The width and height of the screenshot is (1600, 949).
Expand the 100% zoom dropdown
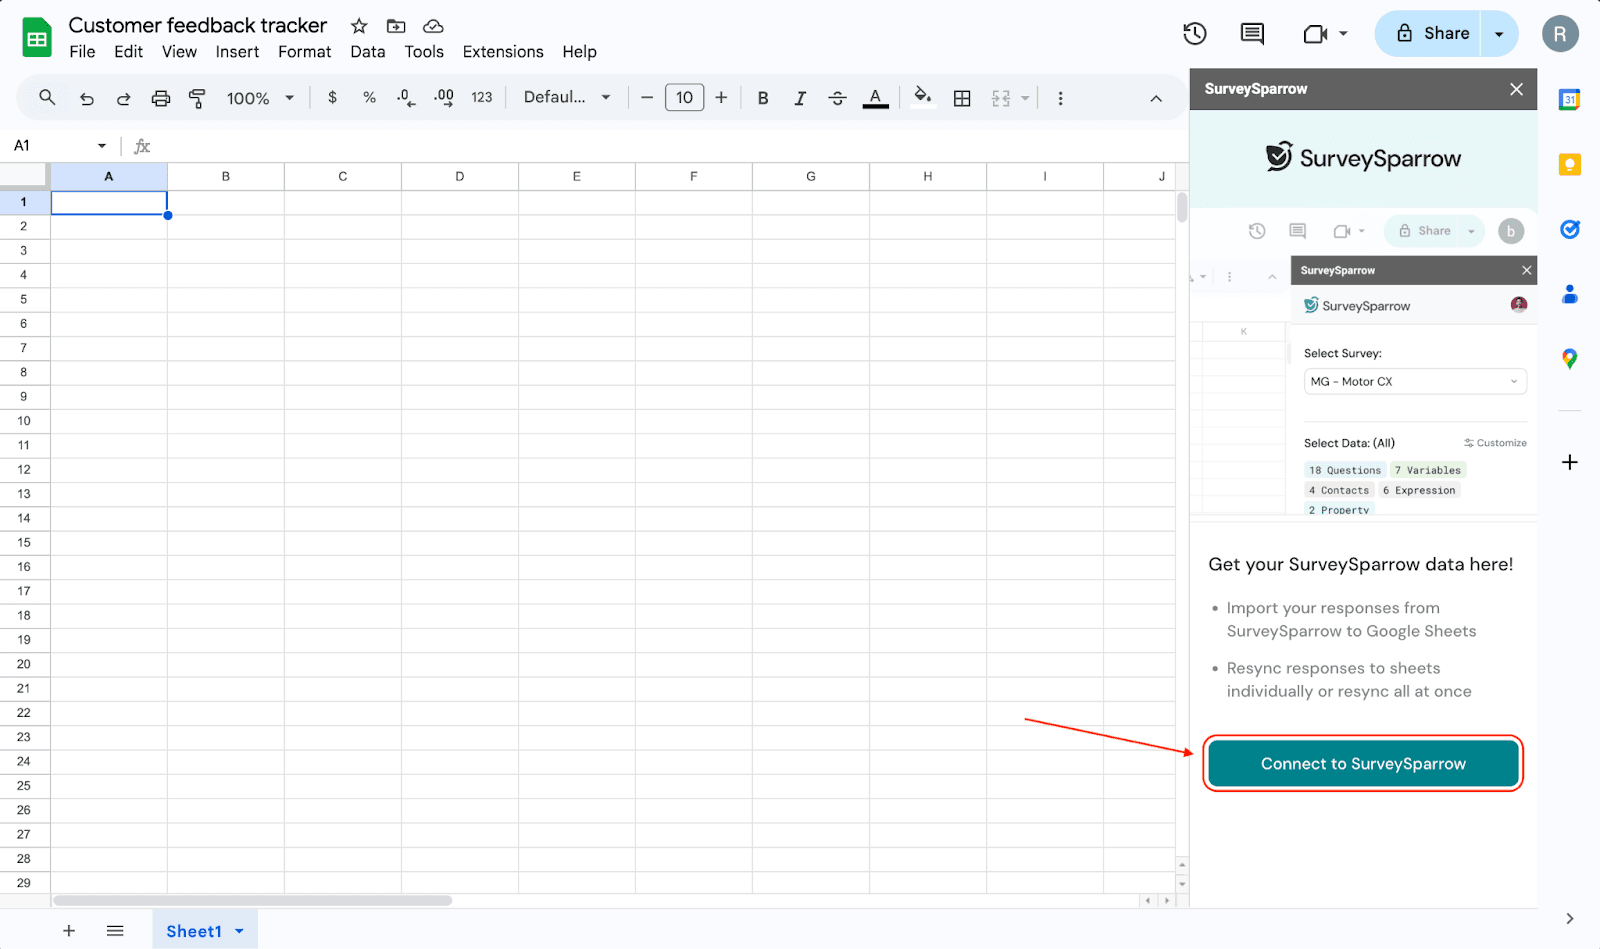(x=260, y=98)
